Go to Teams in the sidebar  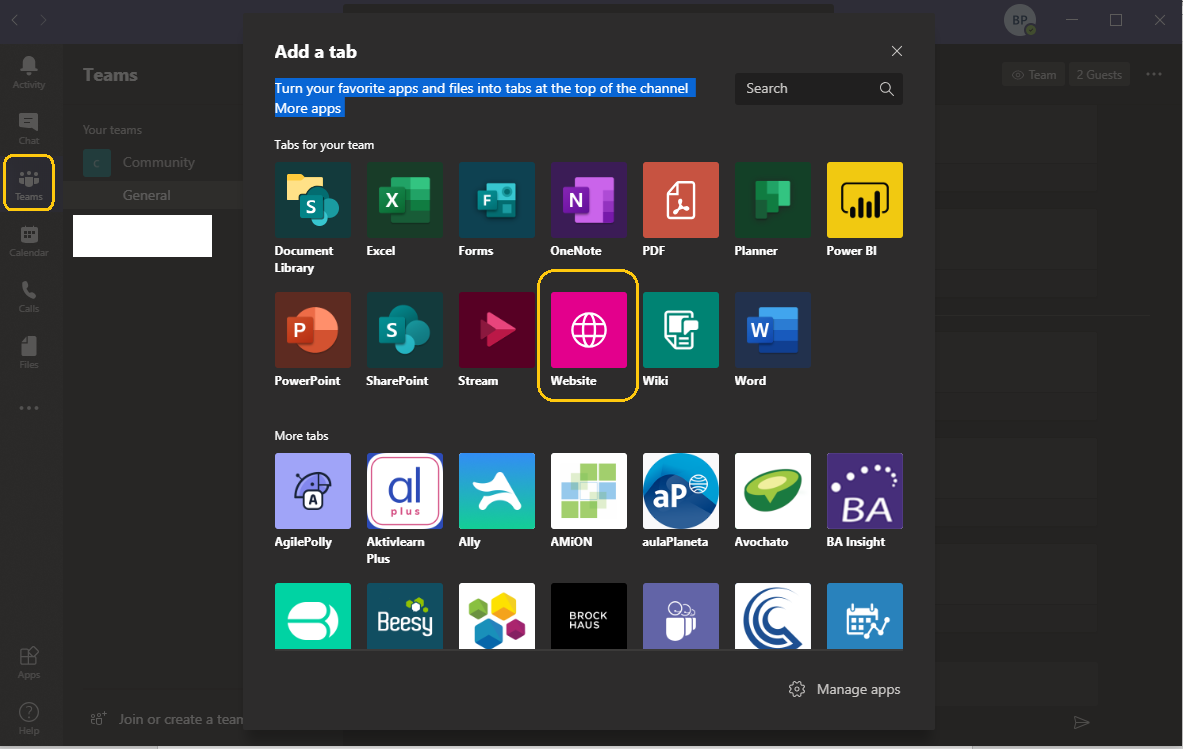[29, 184]
